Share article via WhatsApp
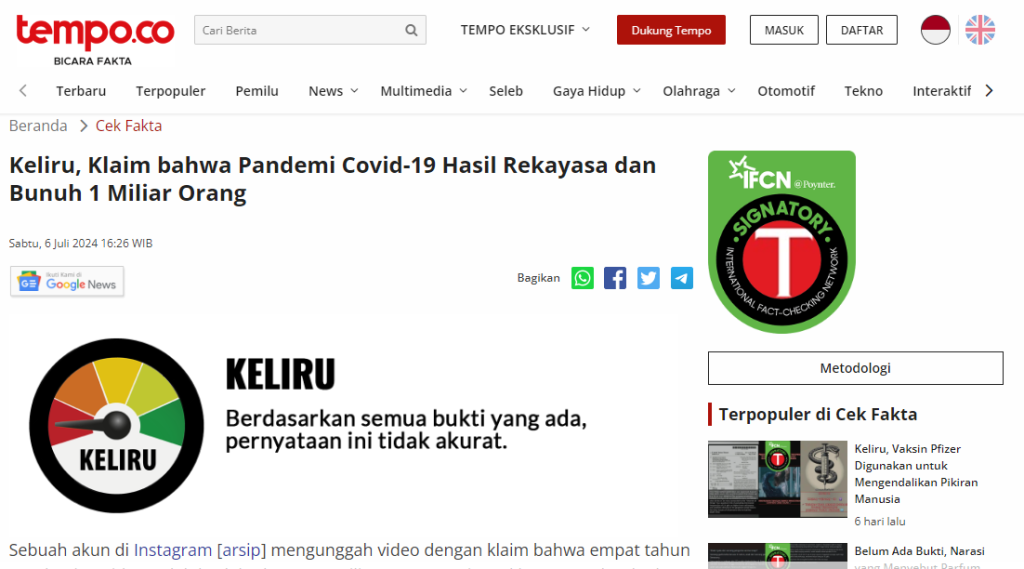This screenshot has width=1024, height=569. [x=583, y=278]
